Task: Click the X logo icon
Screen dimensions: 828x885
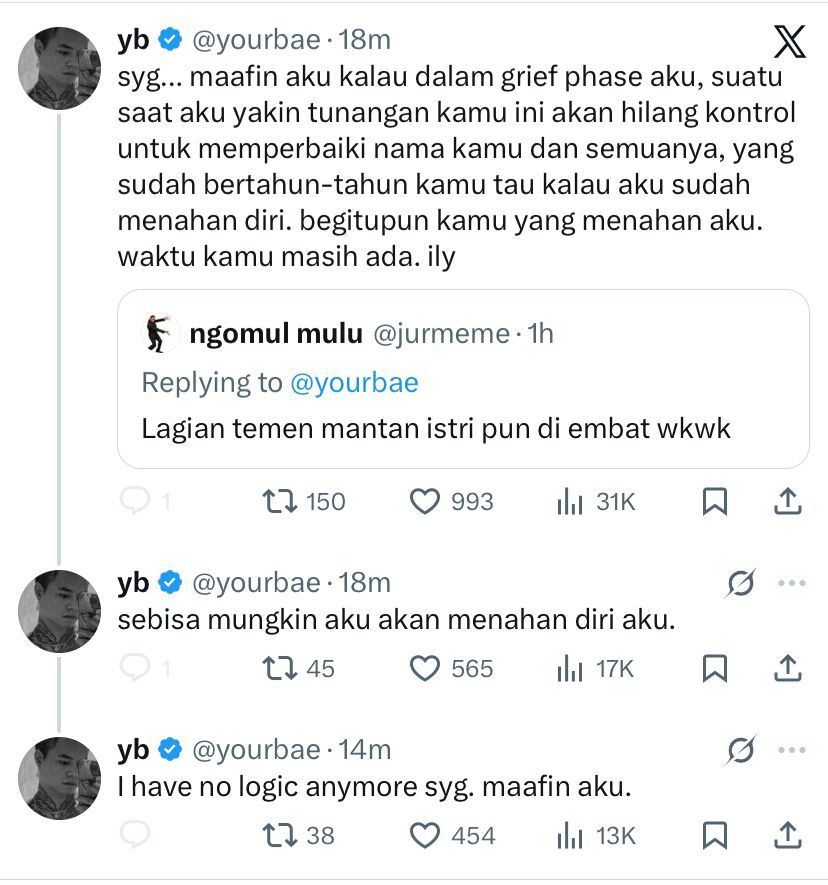Action: [x=789, y=42]
